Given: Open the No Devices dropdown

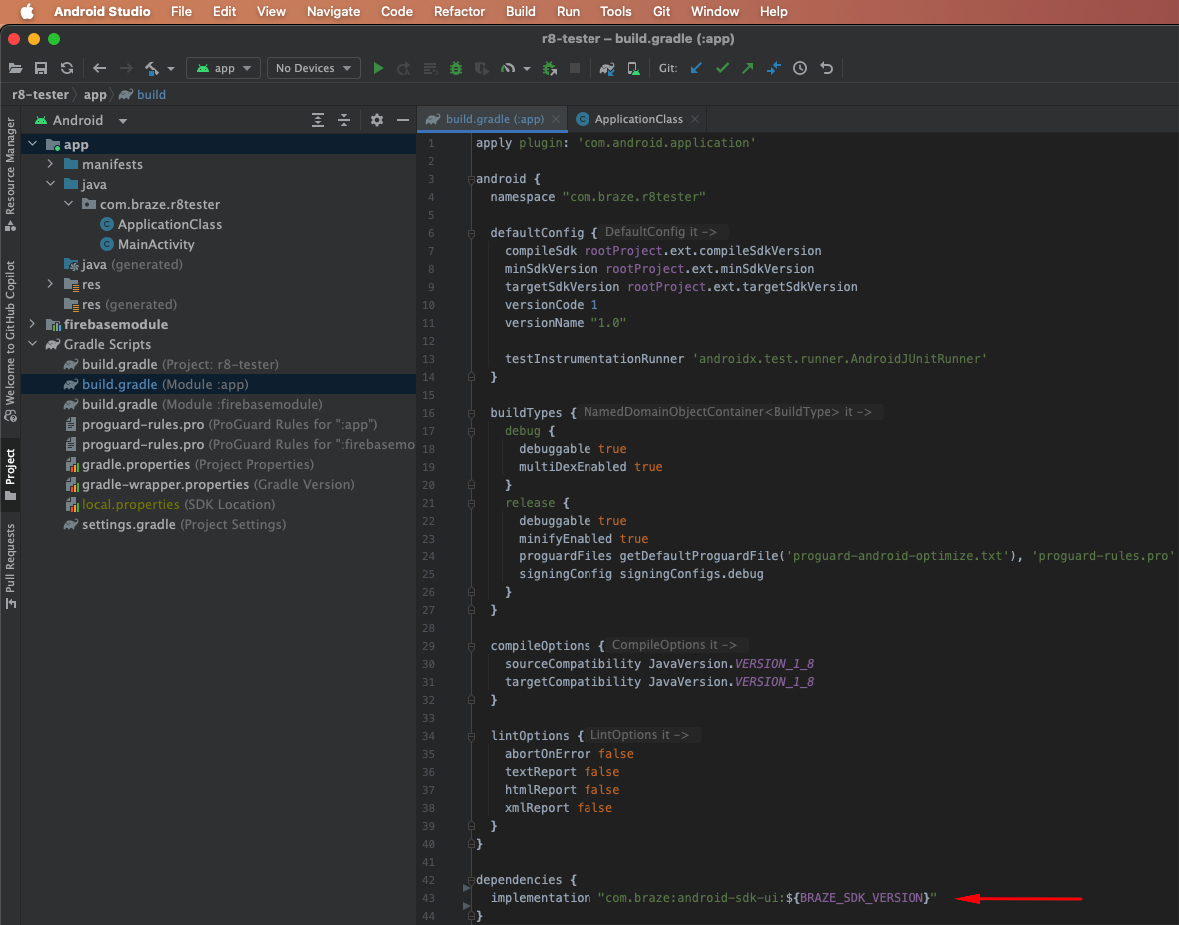Looking at the screenshot, I should [314, 68].
